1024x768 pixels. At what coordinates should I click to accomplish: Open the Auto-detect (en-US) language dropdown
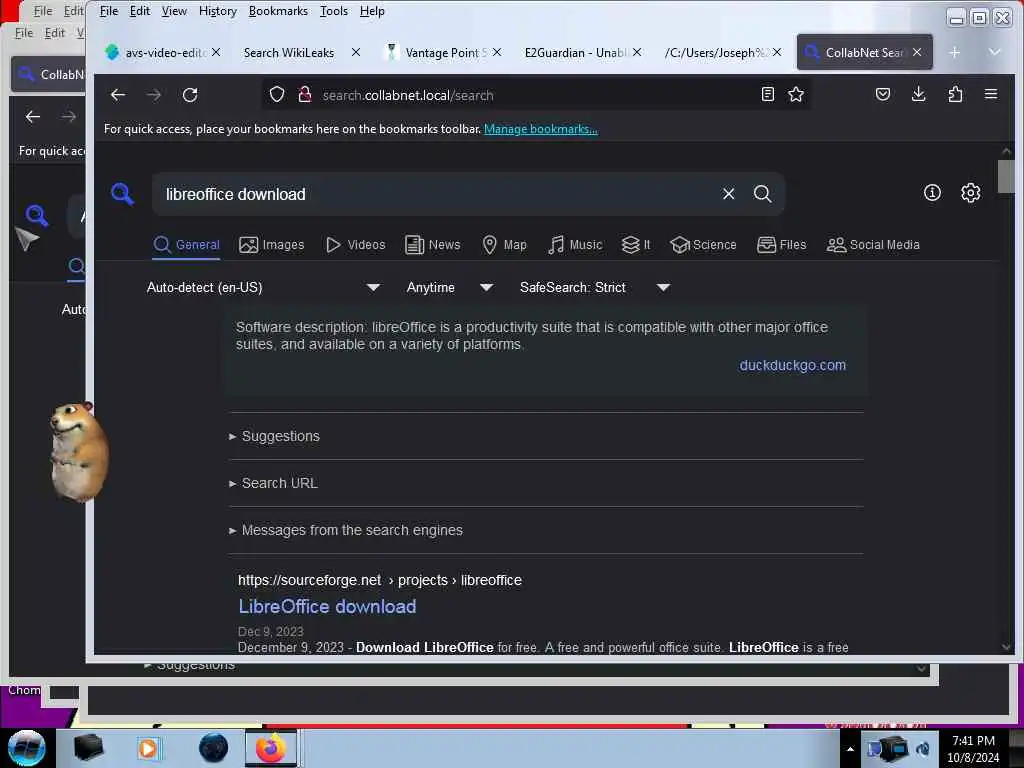click(263, 287)
